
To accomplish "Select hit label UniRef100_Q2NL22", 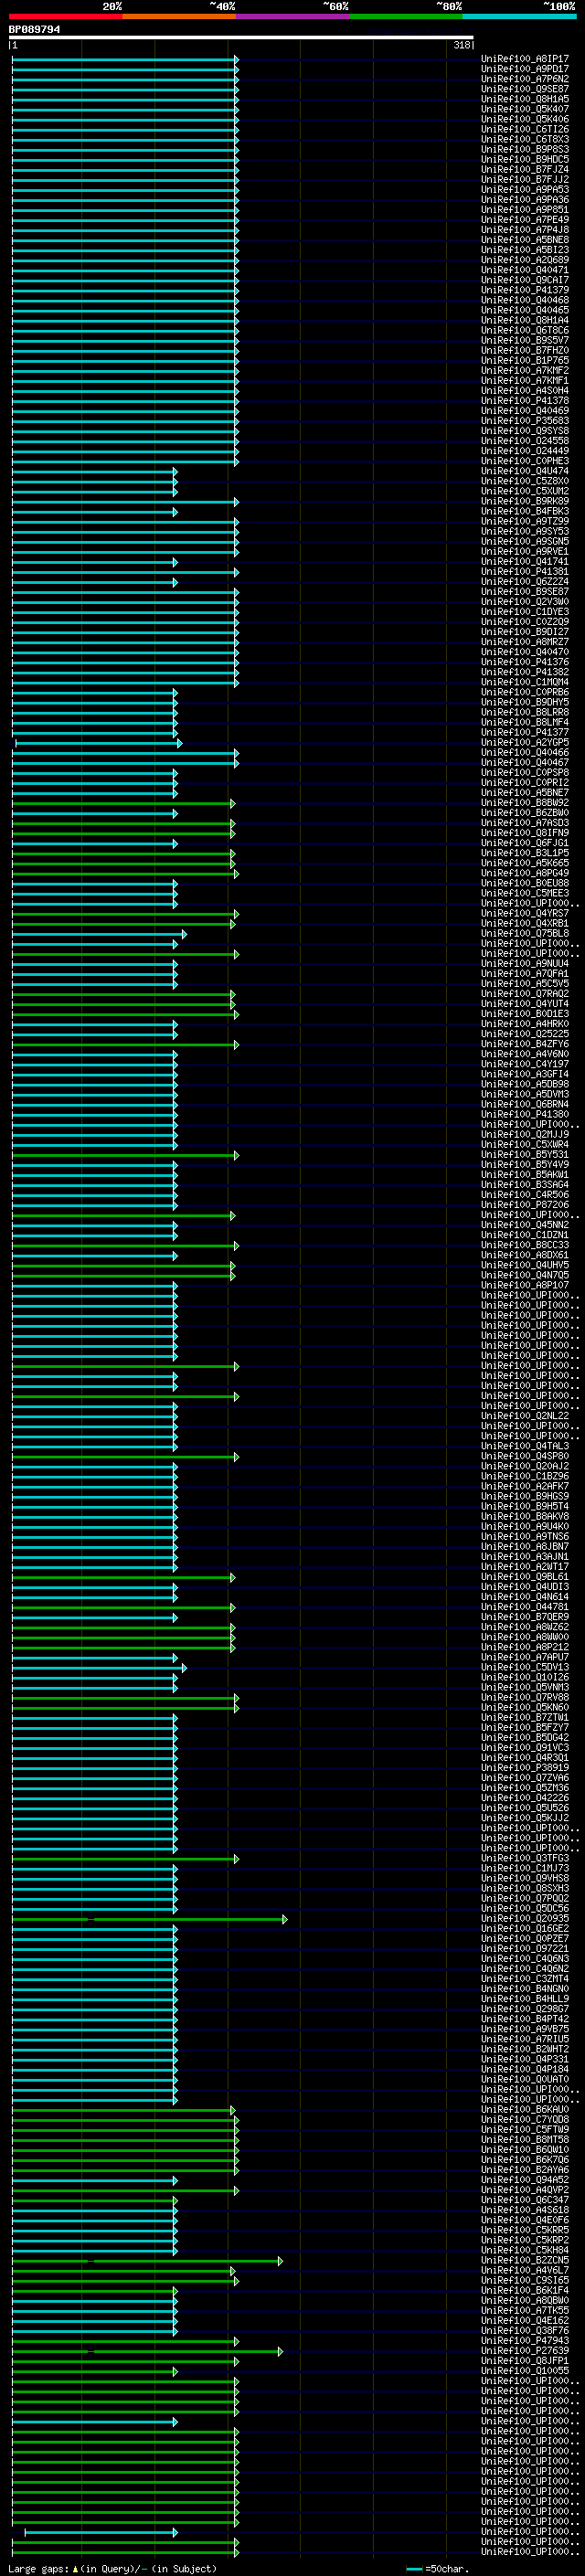I will (525, 1416).
